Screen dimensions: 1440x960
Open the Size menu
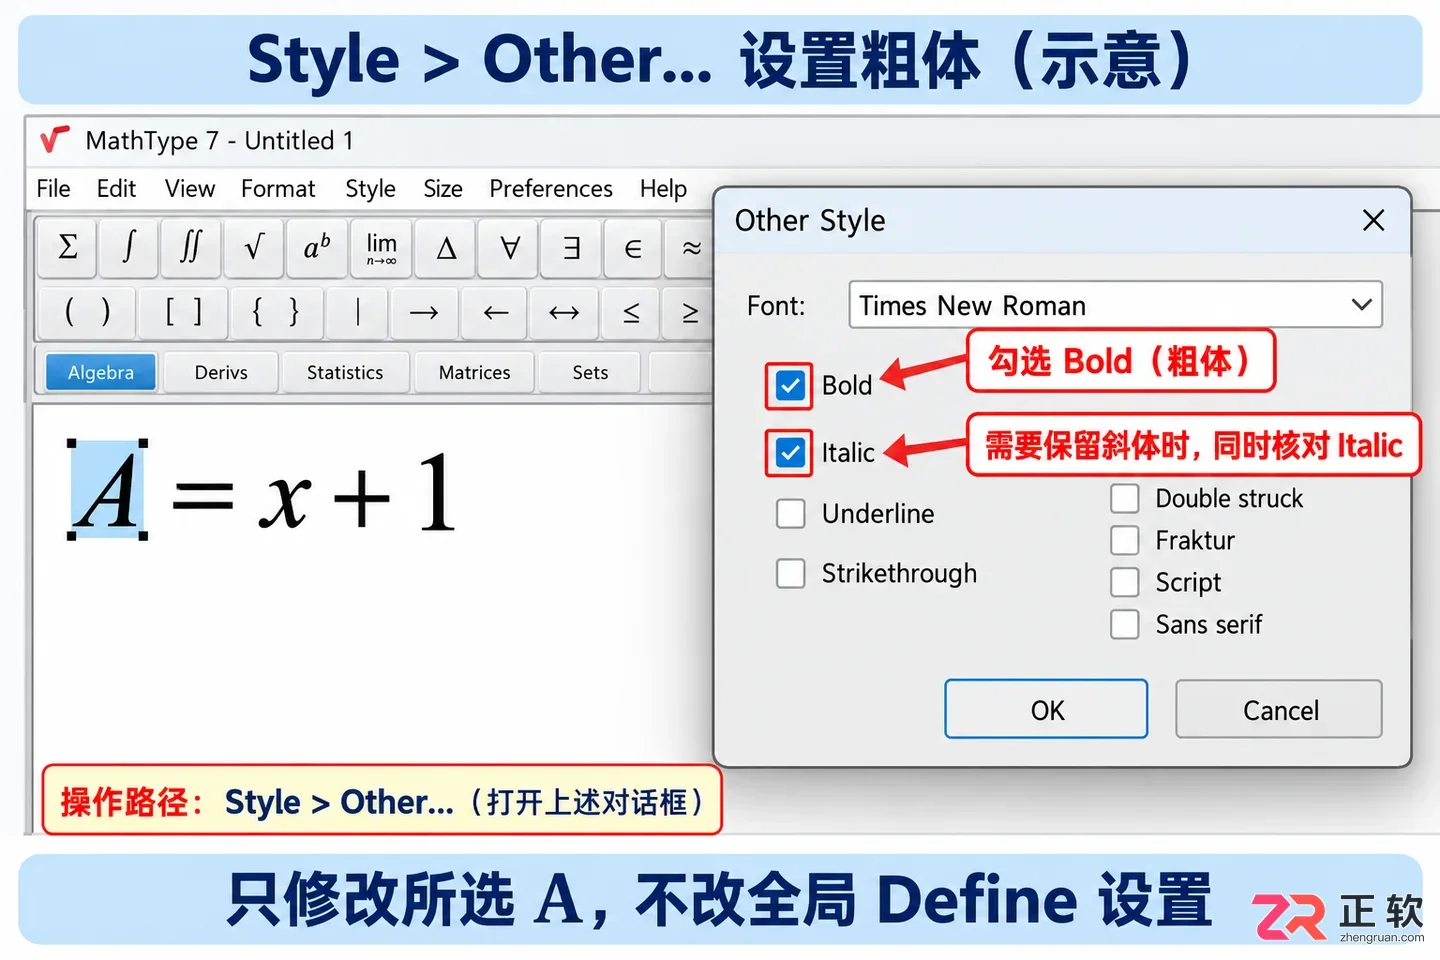point(443,188)
